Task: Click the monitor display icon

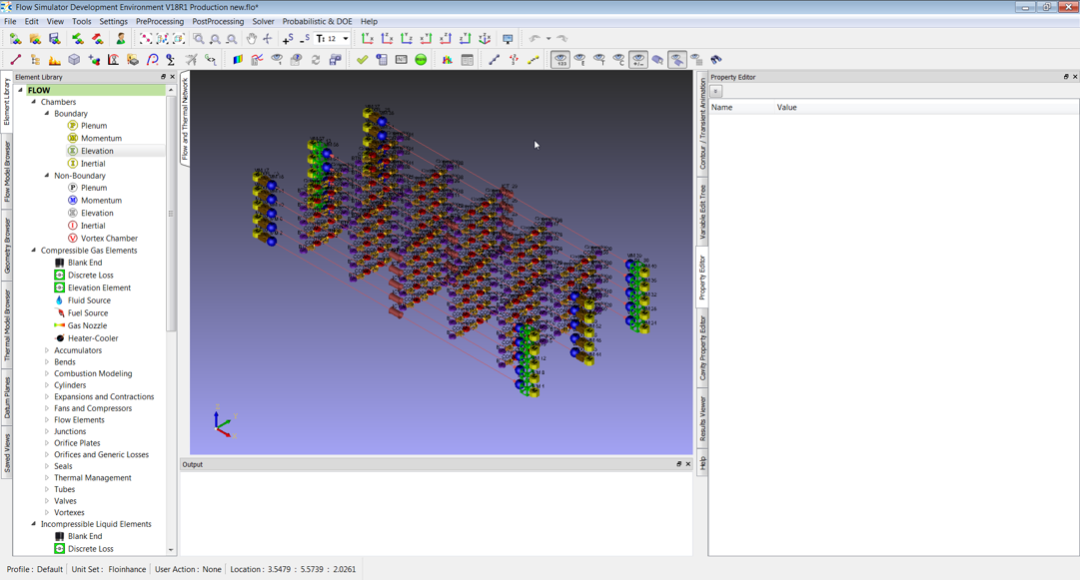Action: [x=508, y=39]
